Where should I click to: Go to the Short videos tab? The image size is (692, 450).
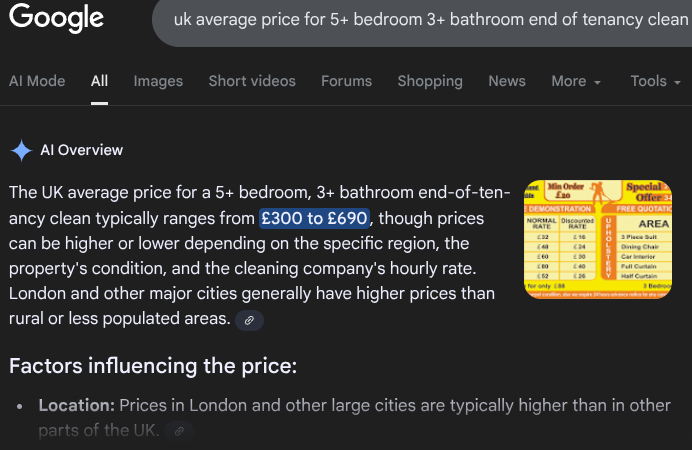[x=252, y=81]
